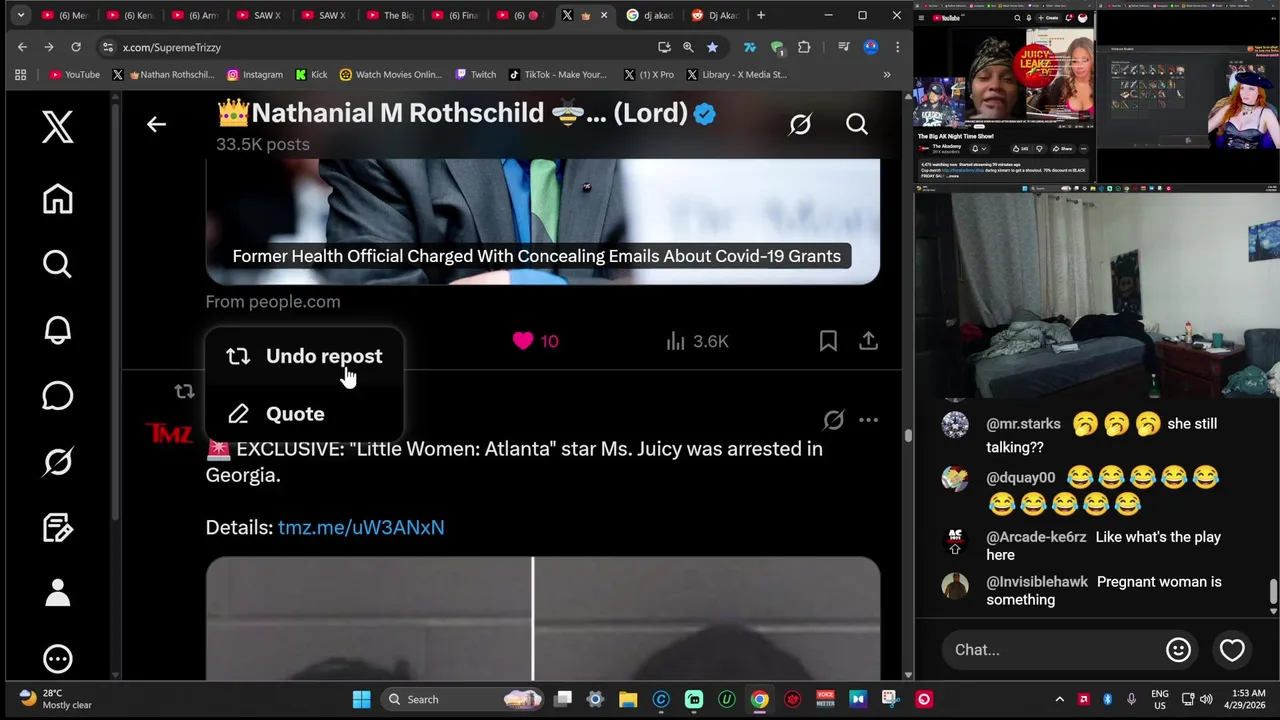Switch to the 'Dj Aka' Reddit tab

(x=715, y=15)
